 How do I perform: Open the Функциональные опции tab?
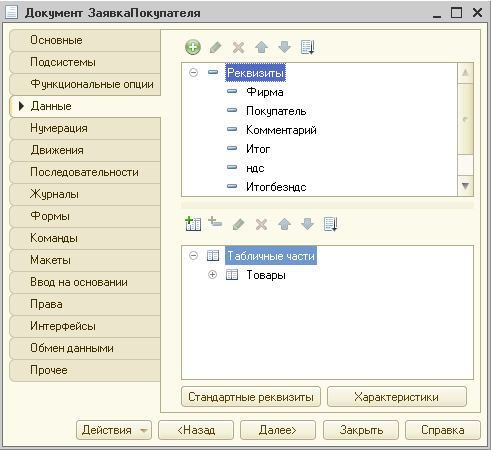pos(85,84)
